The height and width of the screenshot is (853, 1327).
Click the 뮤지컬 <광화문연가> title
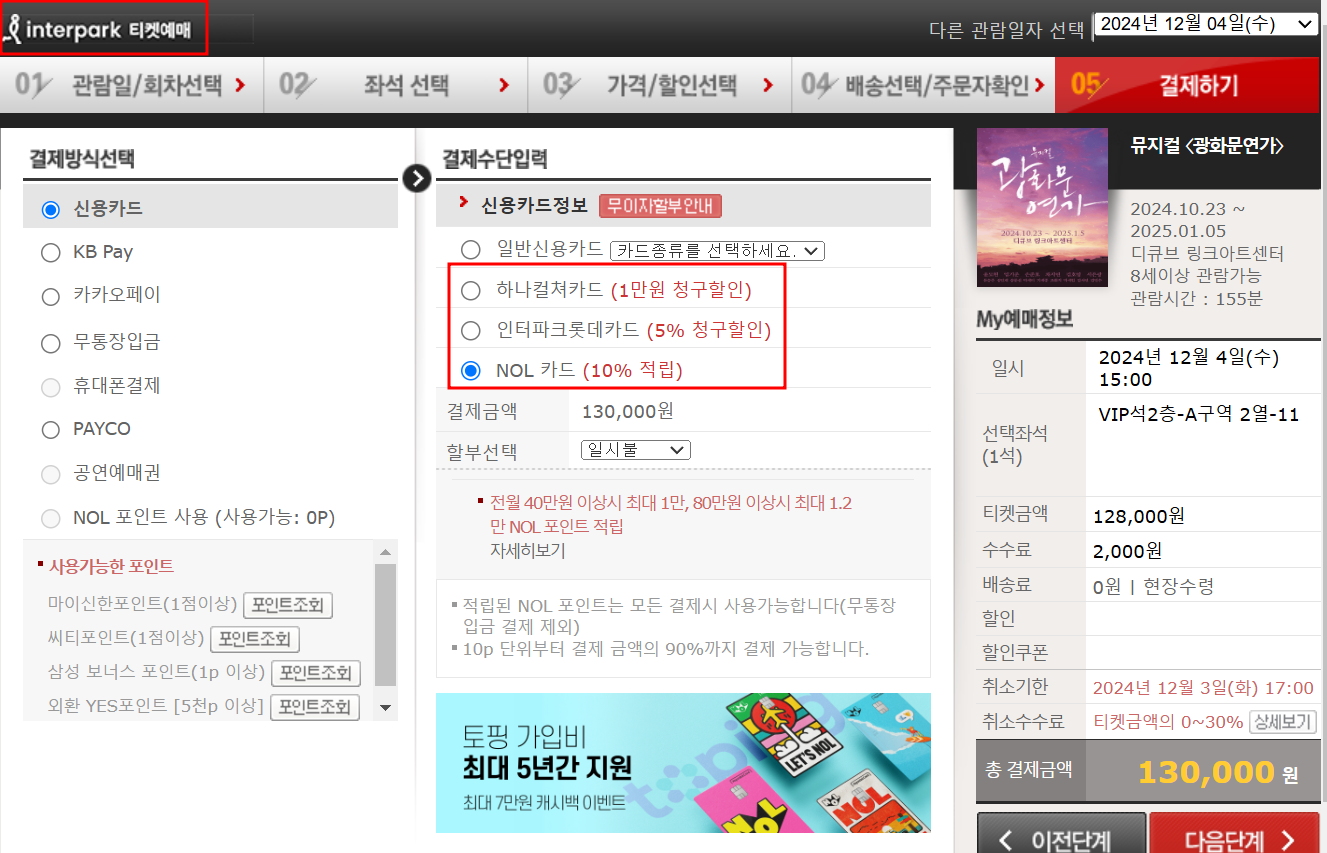[1207, 146]
